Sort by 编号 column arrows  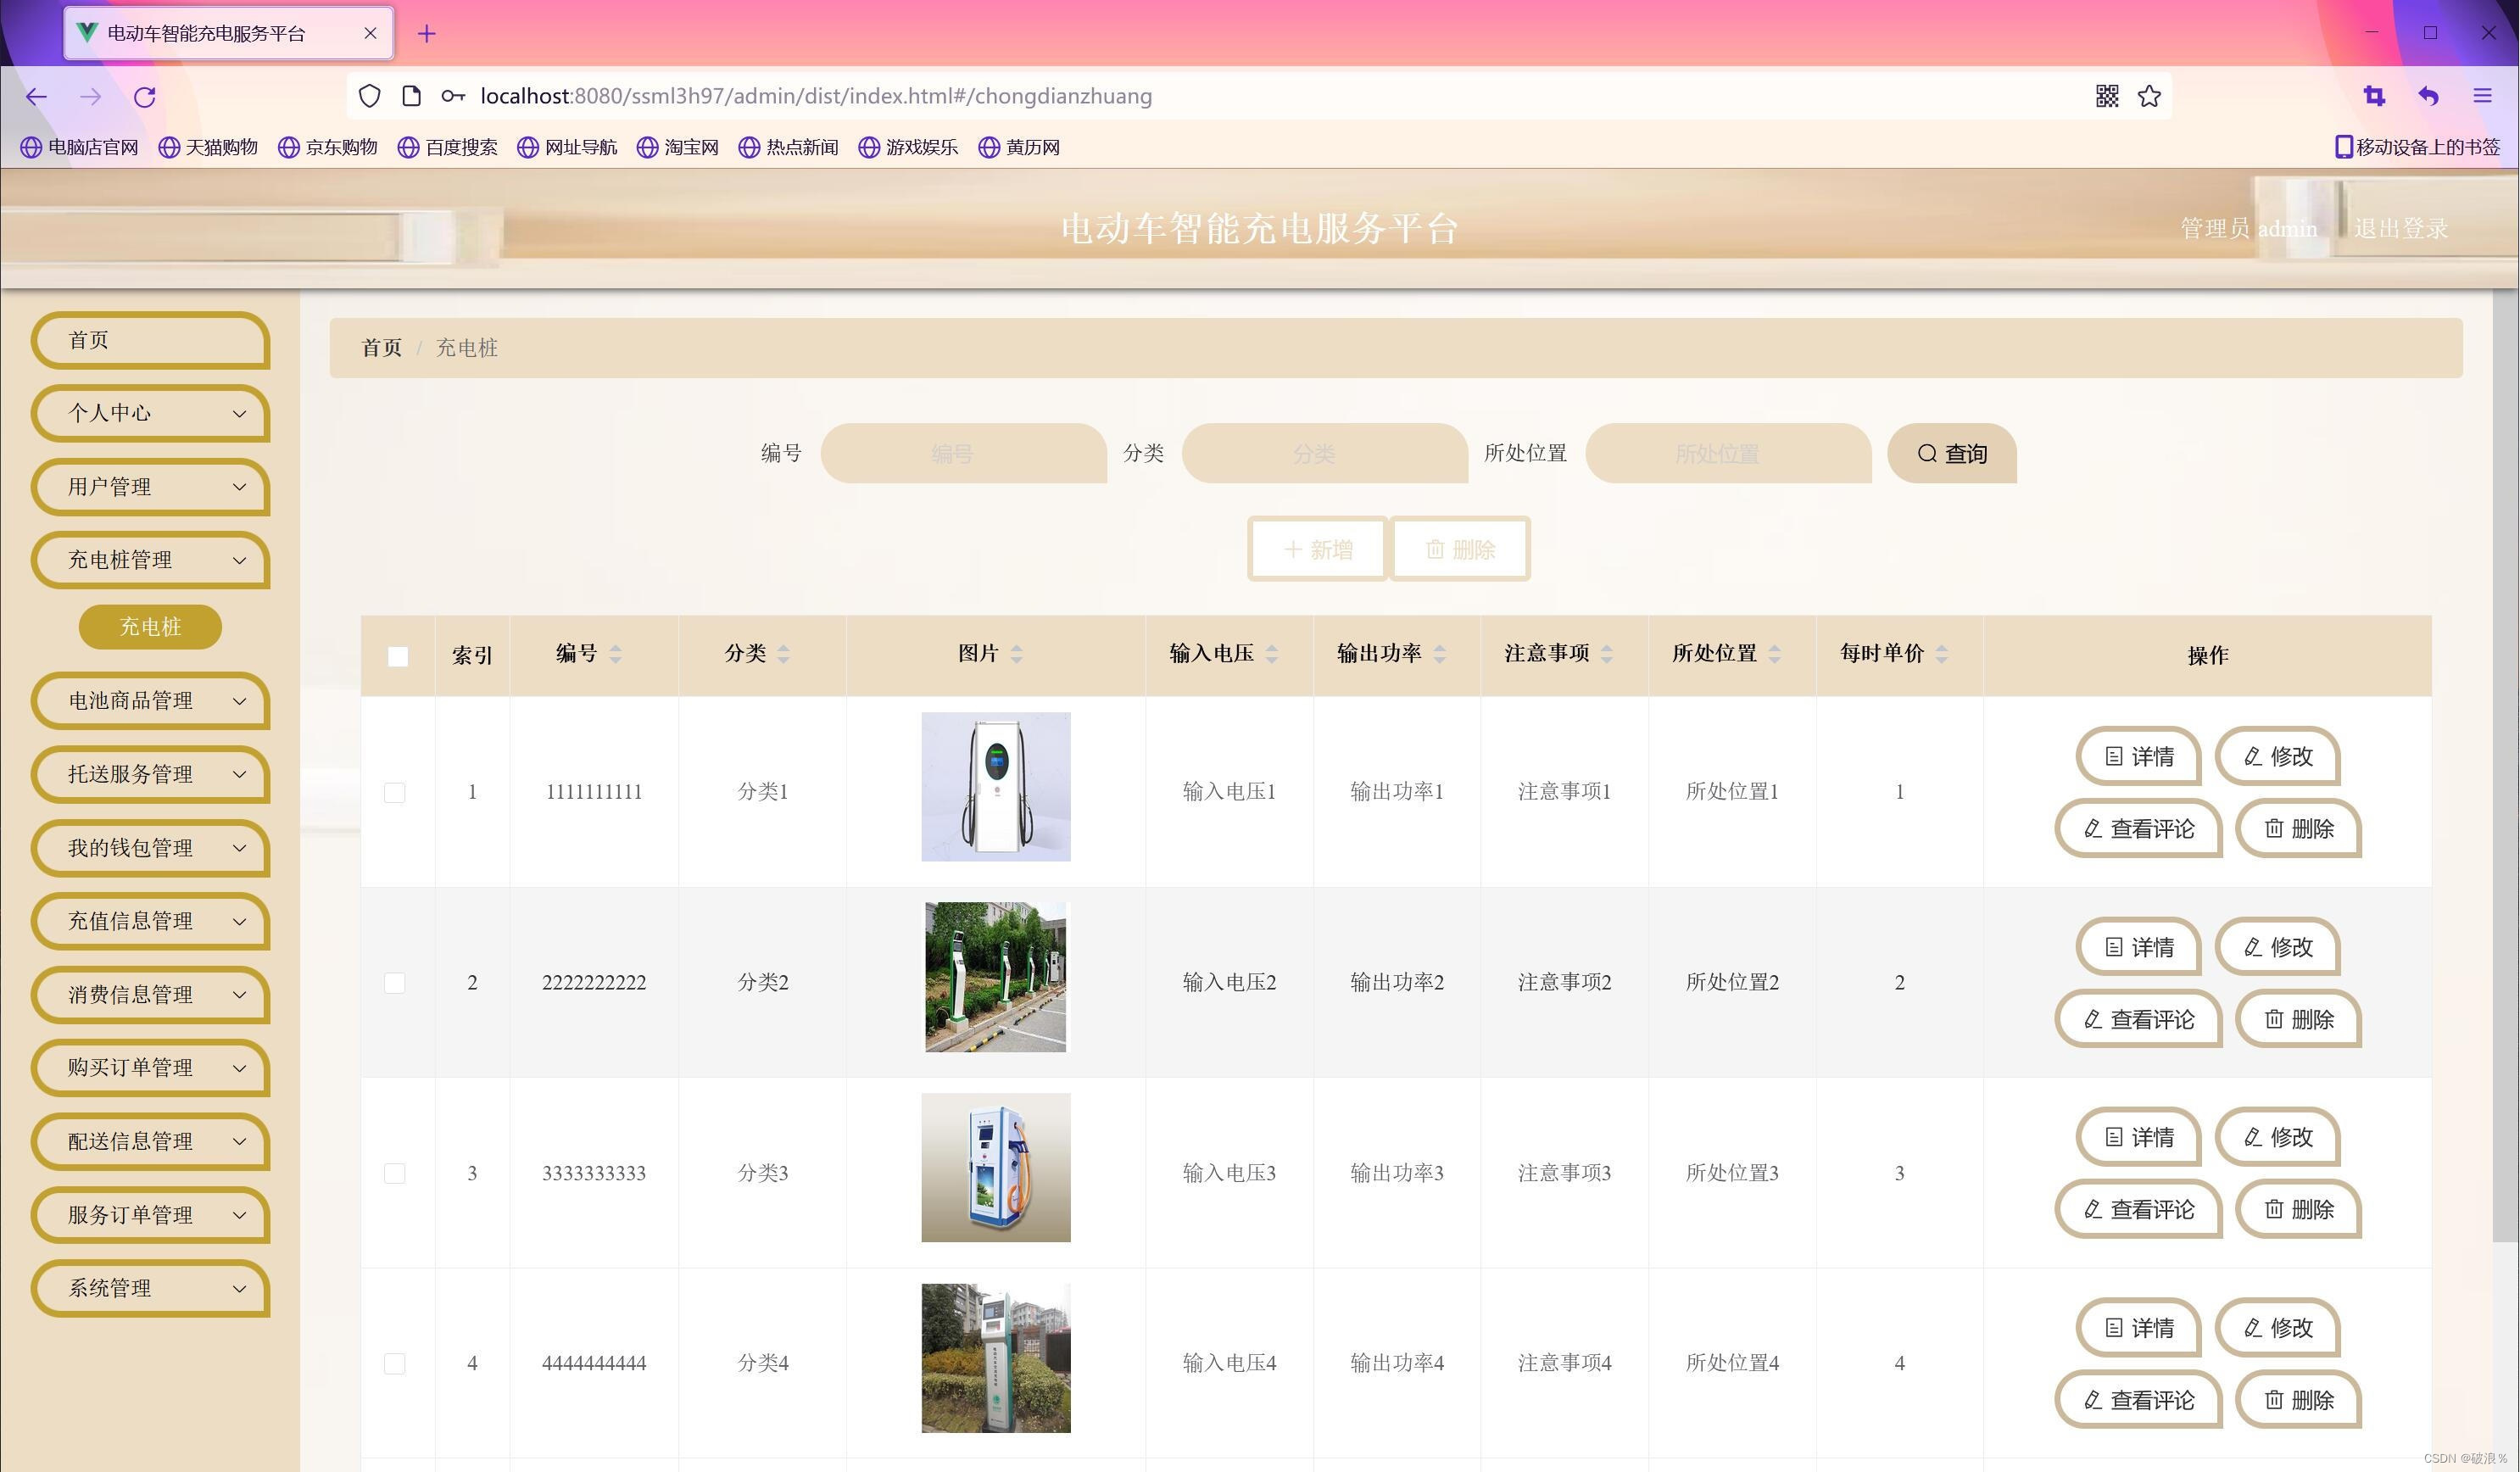[x=615, y=654]
